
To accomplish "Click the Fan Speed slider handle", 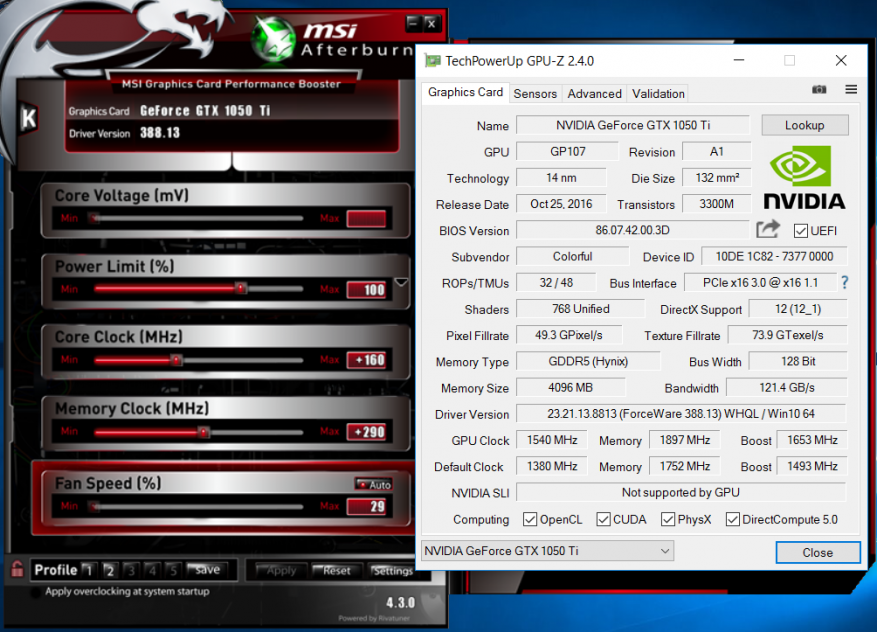I will tap(95, 507).
